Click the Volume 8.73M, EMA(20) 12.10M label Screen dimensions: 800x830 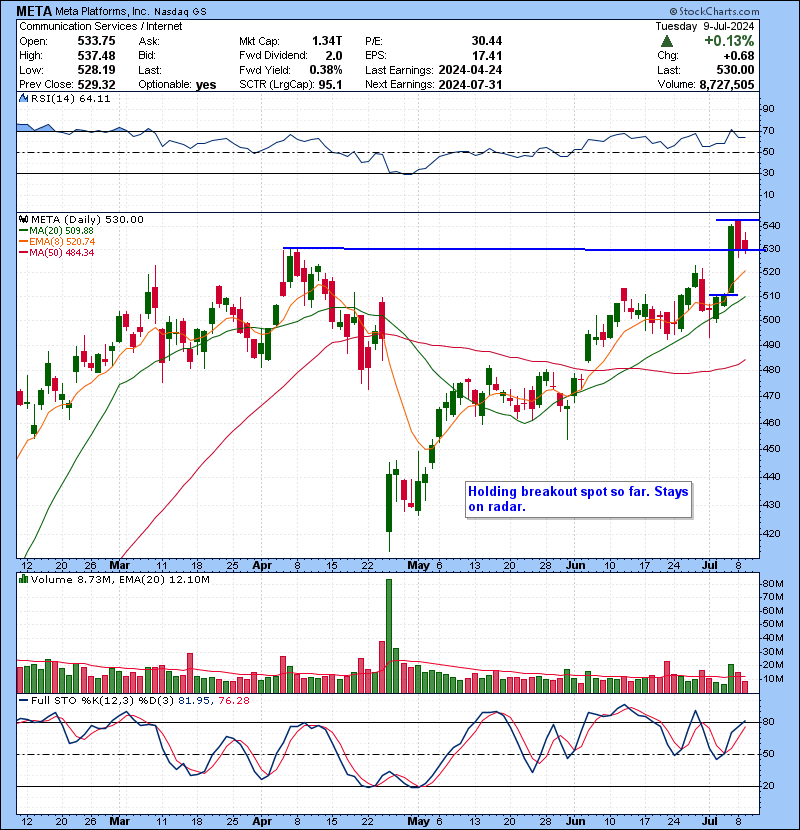coord(120,579)
